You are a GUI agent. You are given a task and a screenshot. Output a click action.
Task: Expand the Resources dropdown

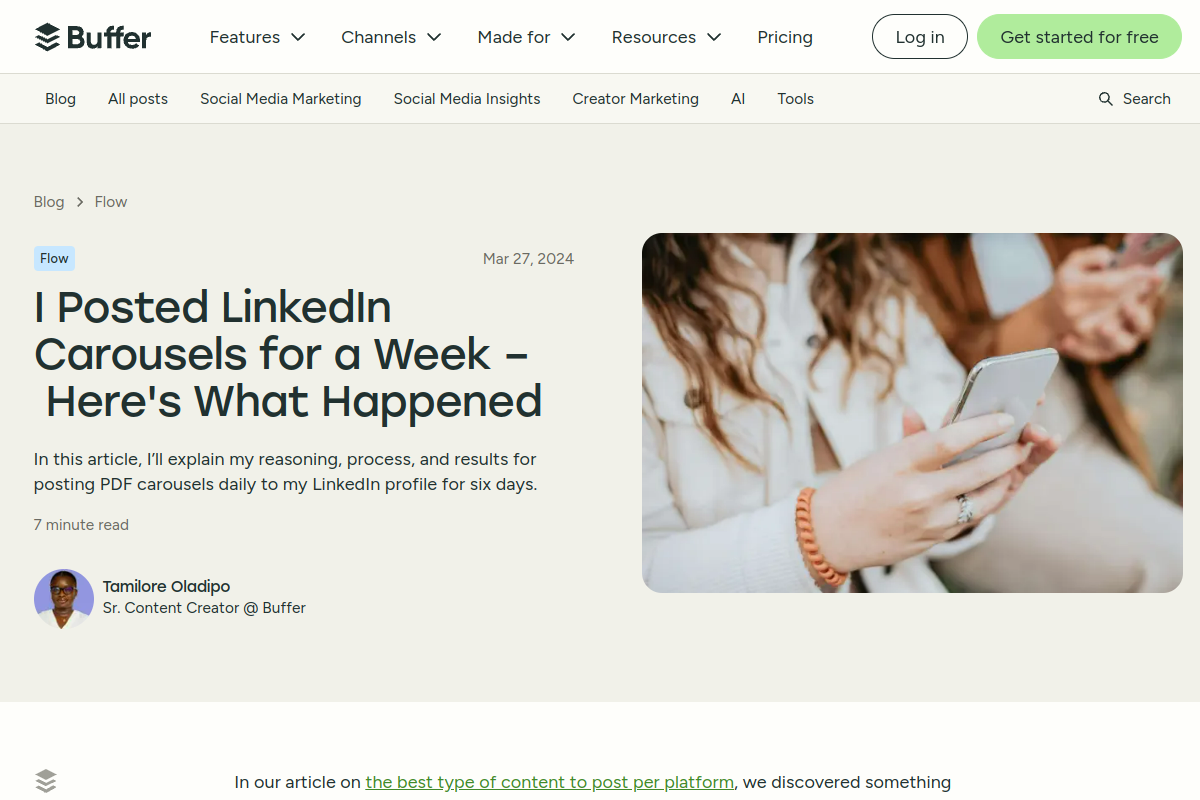coord(666,37)
